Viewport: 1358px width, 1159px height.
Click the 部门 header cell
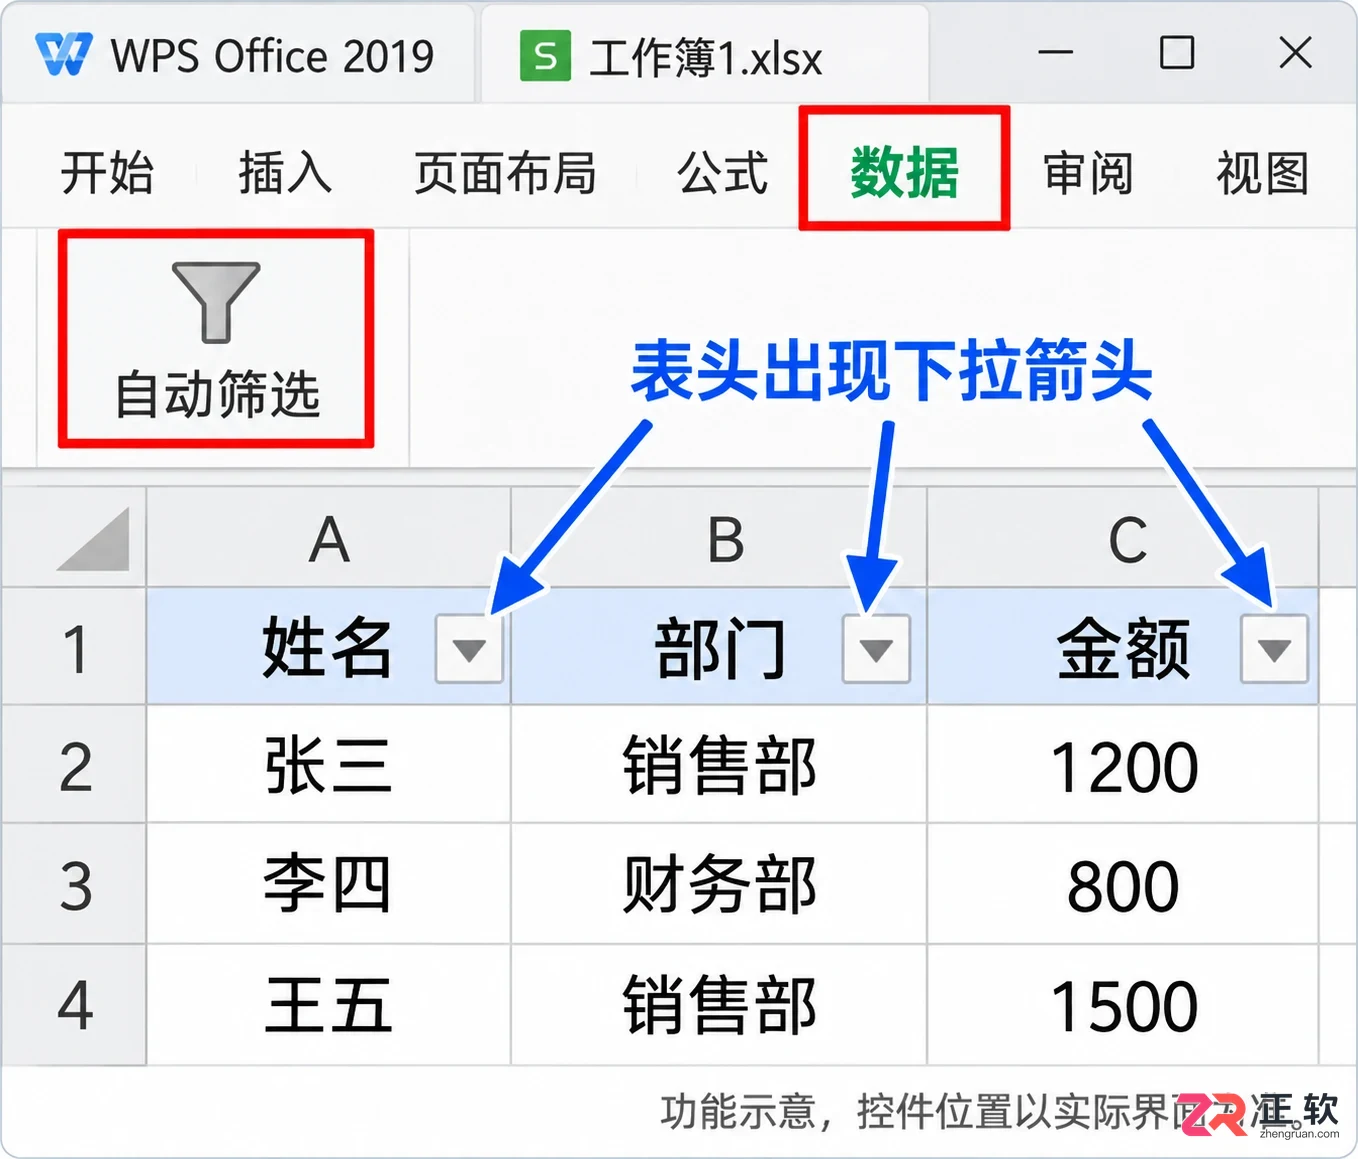pyautogui.click(x=719, y=647)
